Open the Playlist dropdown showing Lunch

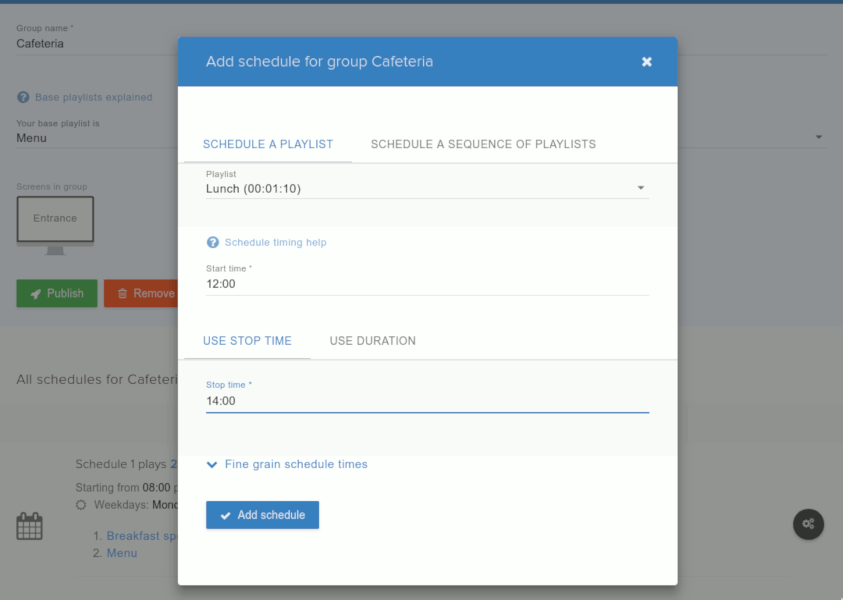(427, 188)
